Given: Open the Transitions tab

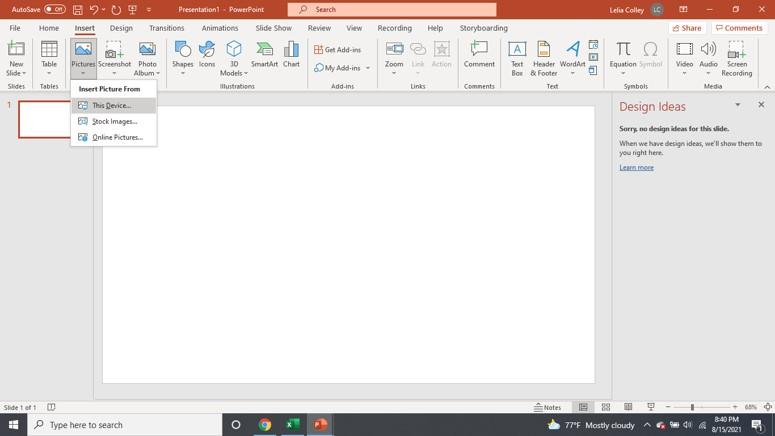Looking at the screenshot, I should [x=167, y=28].
